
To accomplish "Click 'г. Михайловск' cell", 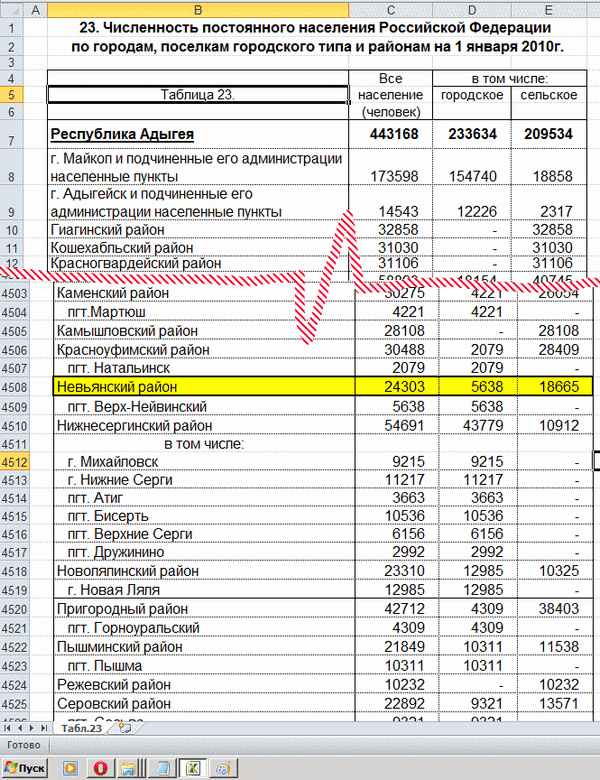I will (x=204, y=462).
